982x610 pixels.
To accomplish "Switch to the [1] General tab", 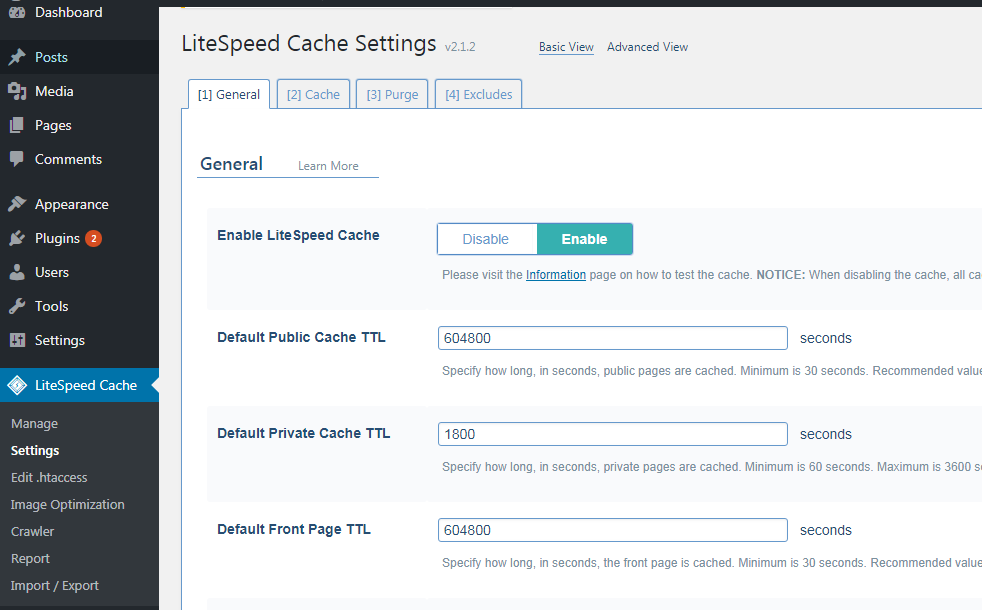I will (229, 95).
